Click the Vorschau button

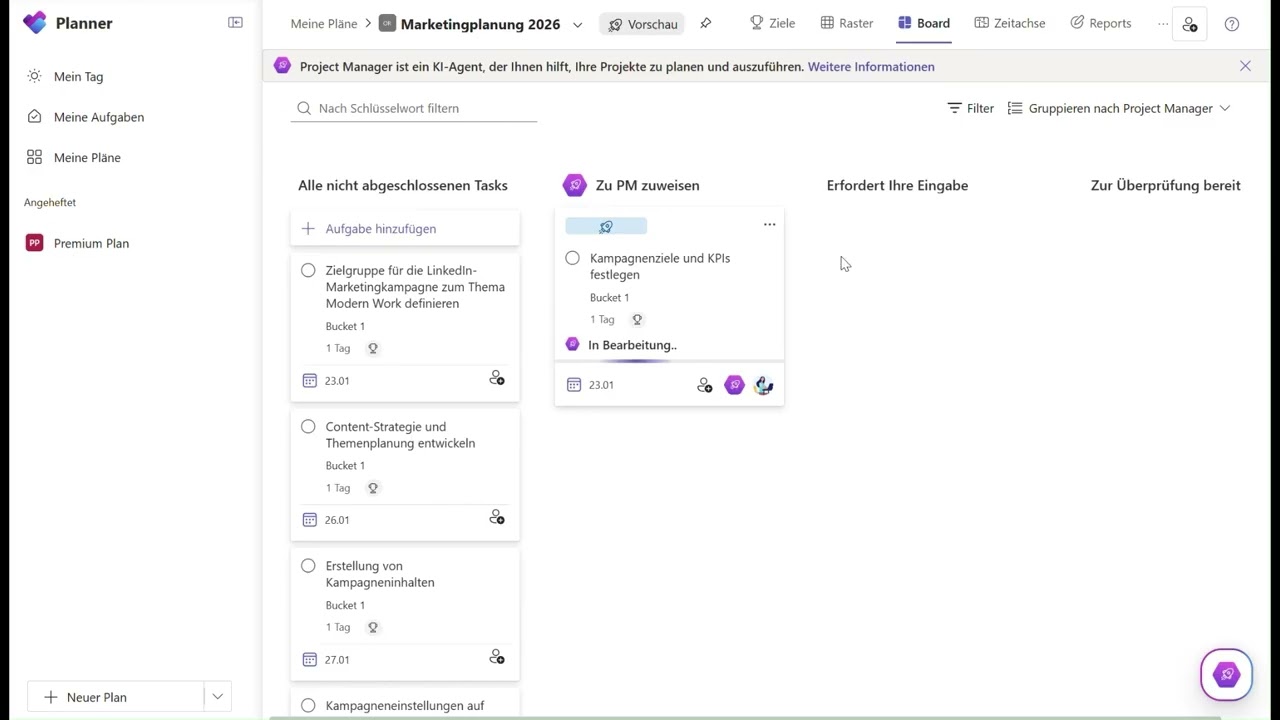pyautogui.click(x=642, y=24)
